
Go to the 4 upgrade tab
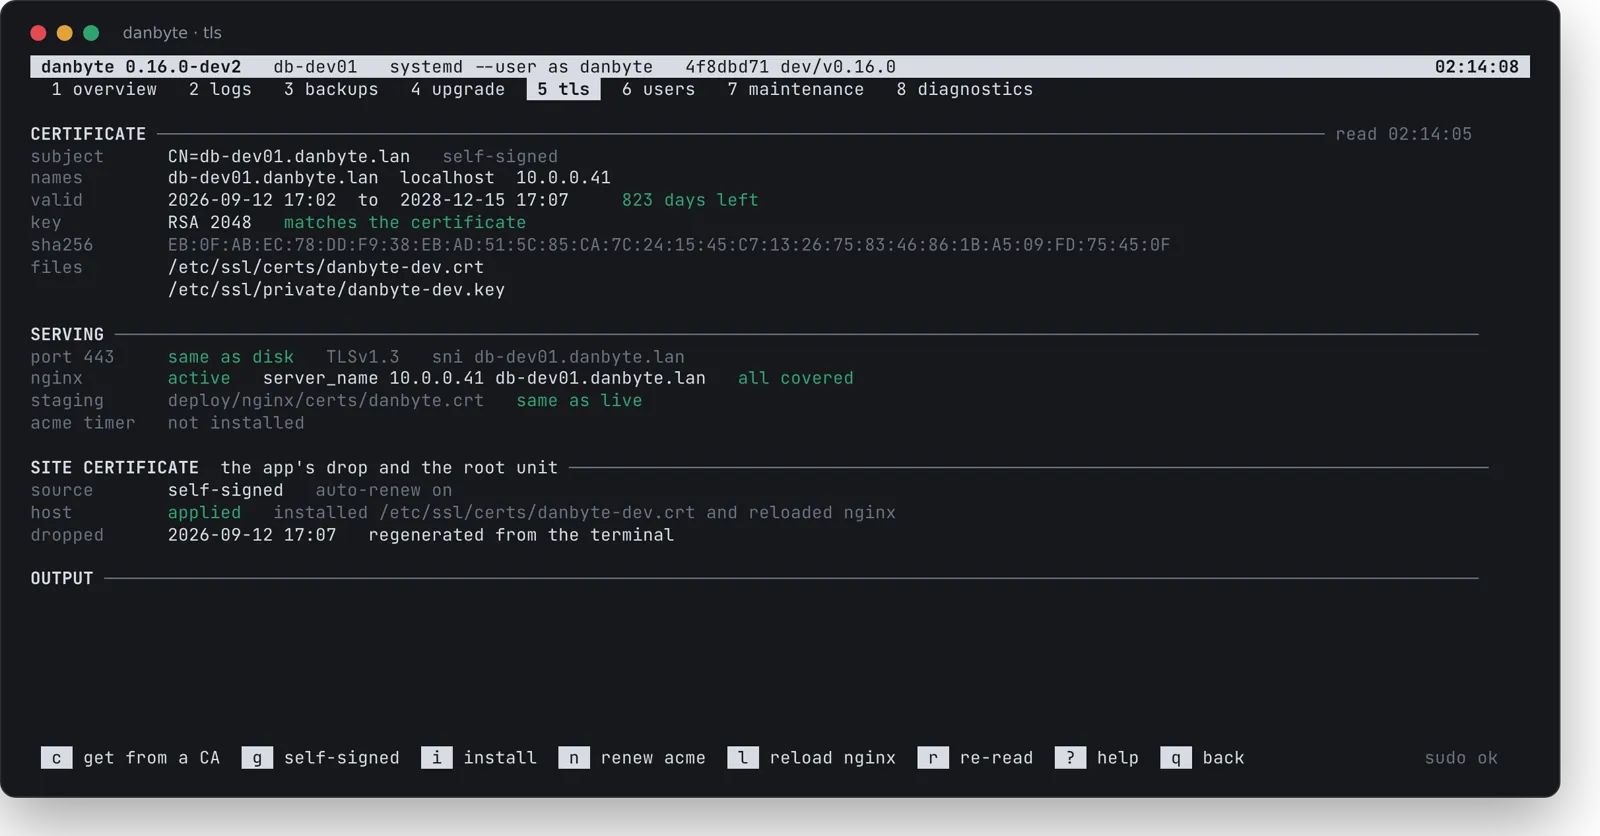coord(457,89)
